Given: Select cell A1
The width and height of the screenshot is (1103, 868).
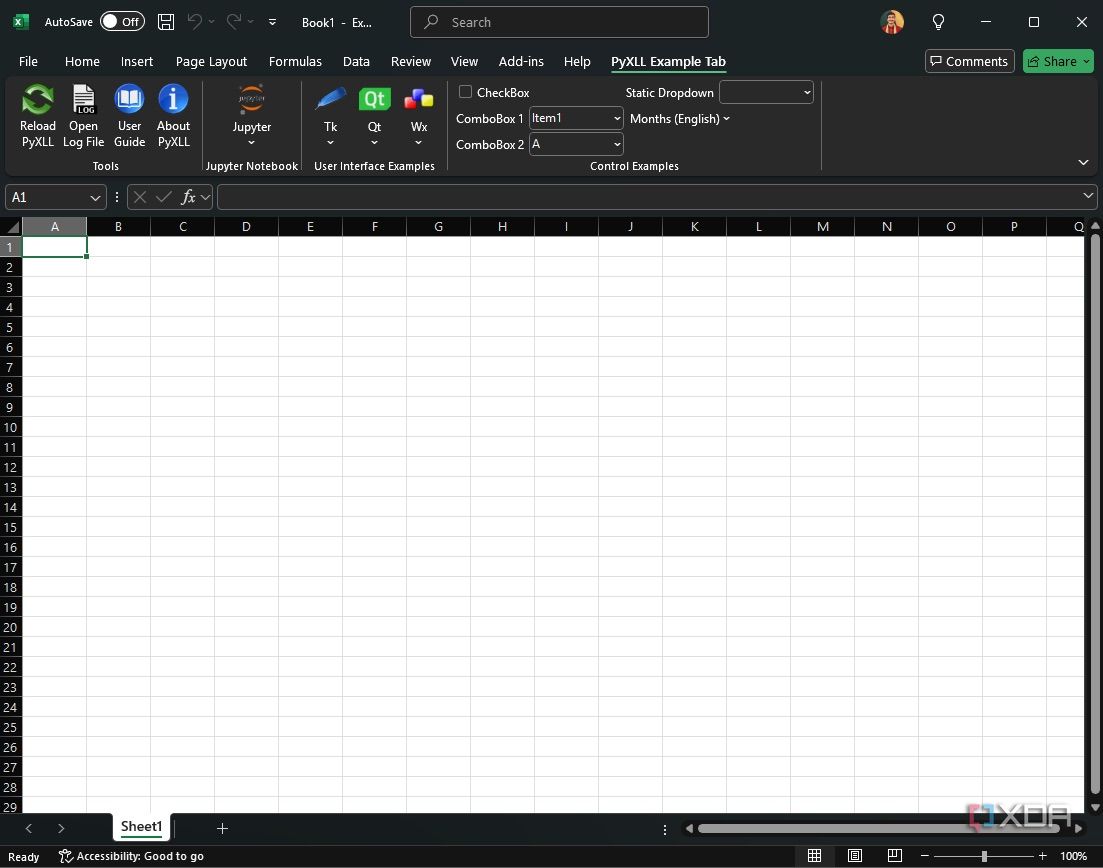Looking at the screenshot, I should pyautogui.click(x=55, y=247).
